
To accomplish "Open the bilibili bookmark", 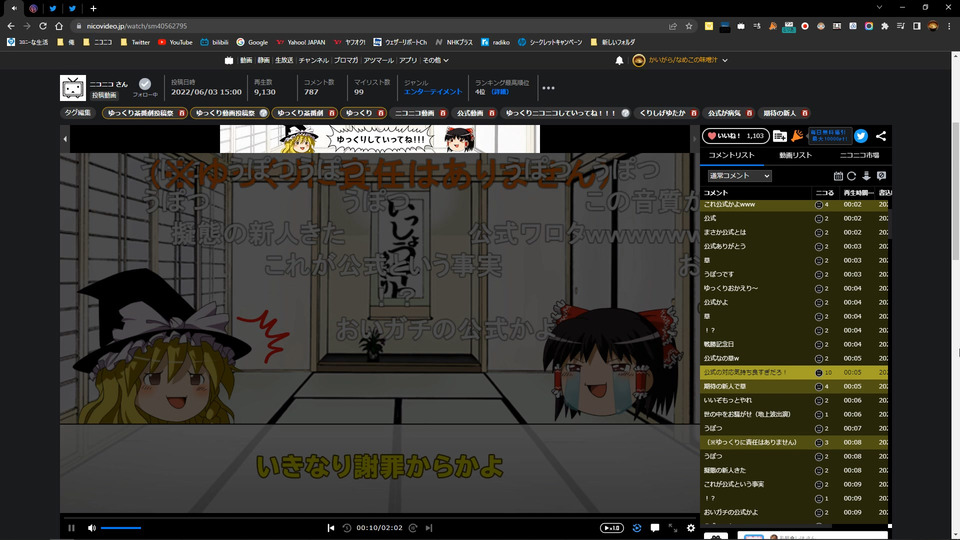I will [214, 42].
